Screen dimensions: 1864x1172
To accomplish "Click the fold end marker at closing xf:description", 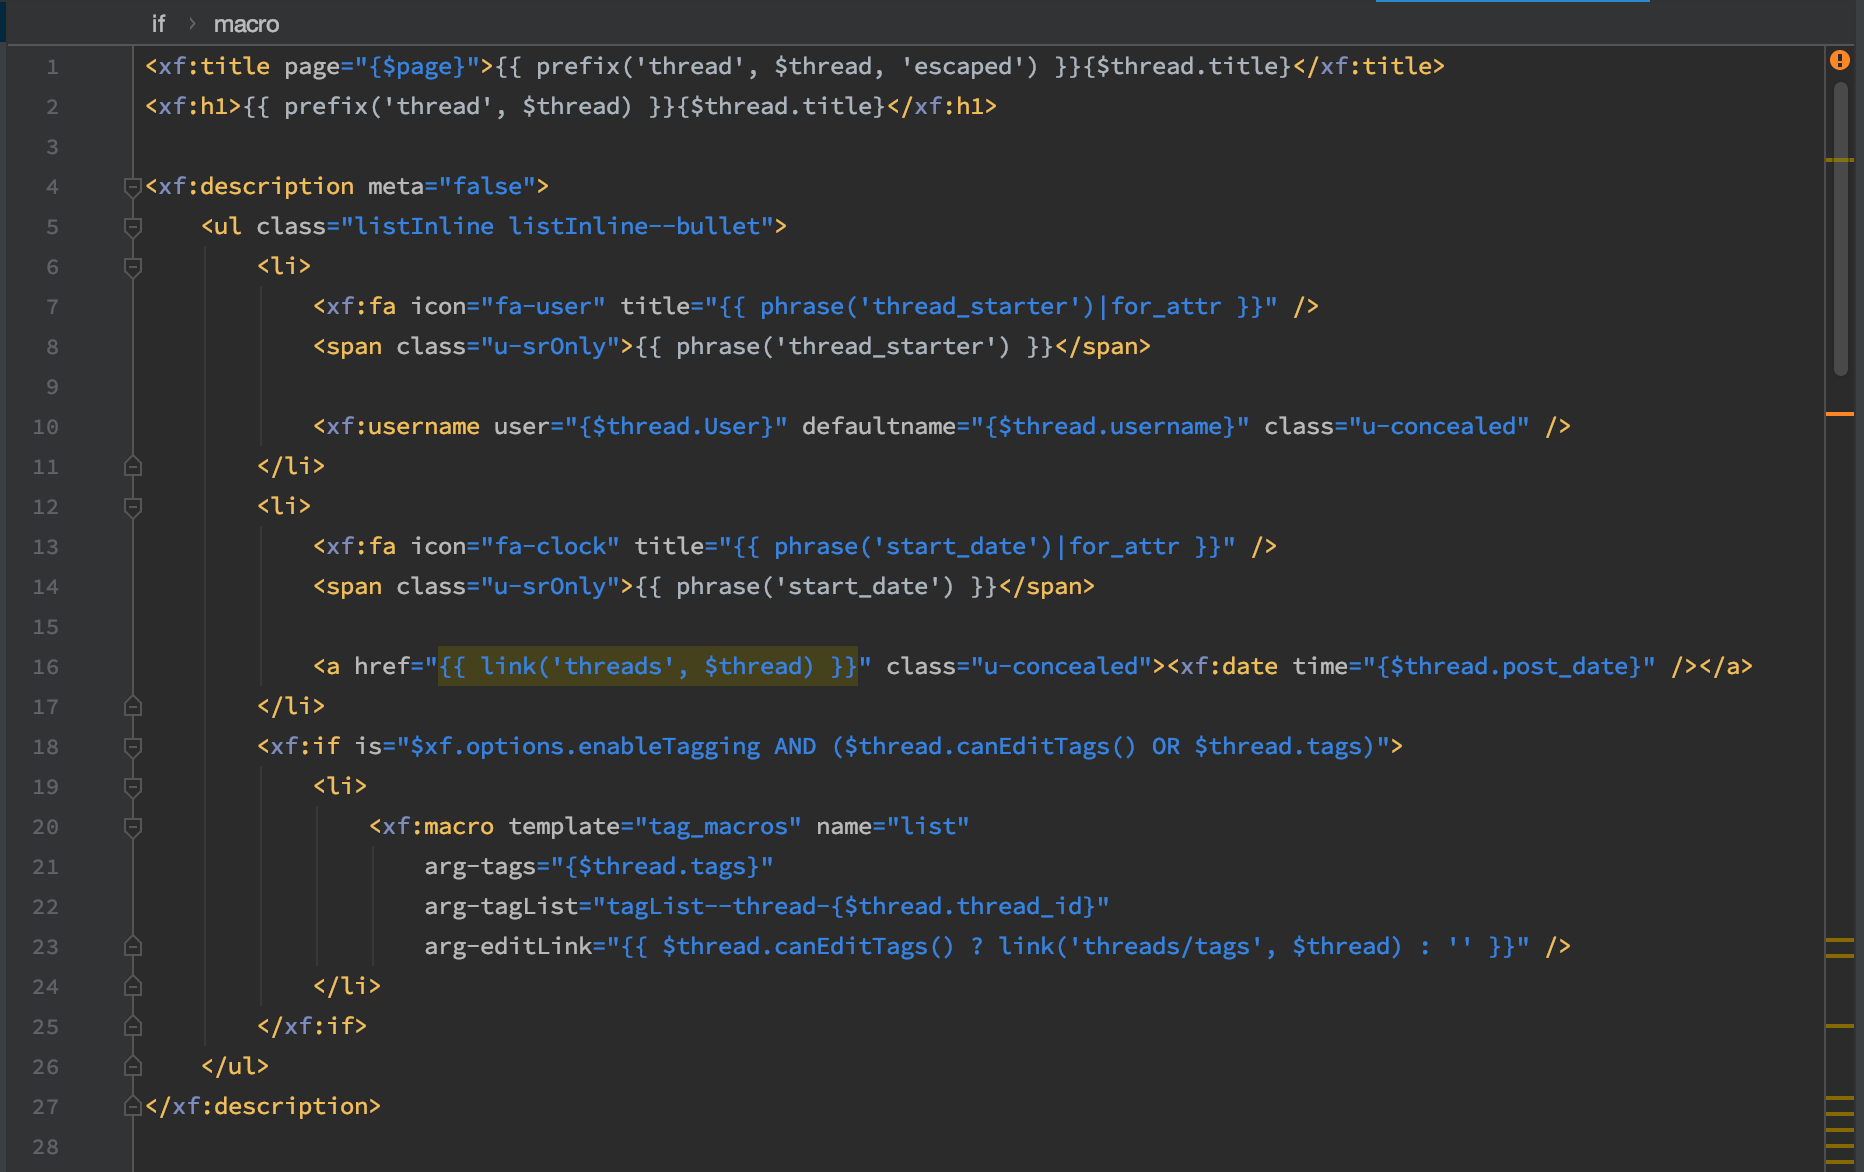I will (132, 1106).
